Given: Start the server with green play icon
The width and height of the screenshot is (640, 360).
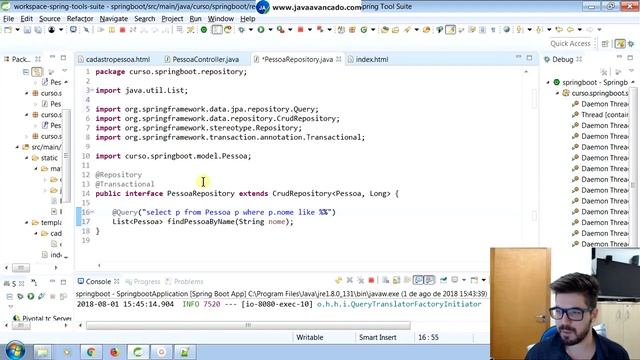Looking at the screenshot, I should (31, 296).
